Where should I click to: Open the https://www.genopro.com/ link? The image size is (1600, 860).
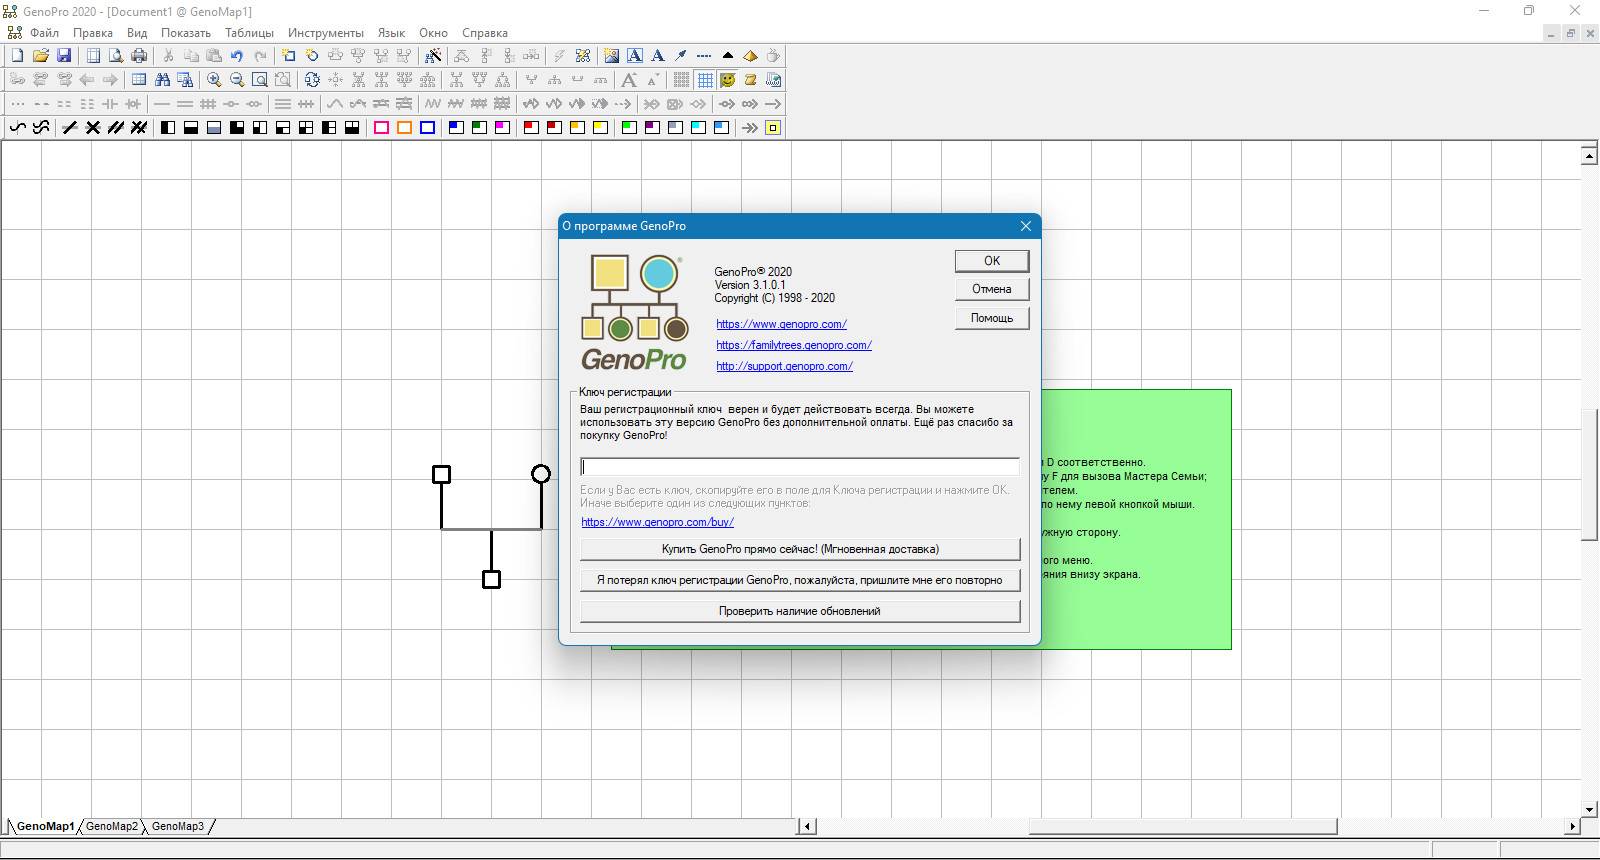click(781, 324)
